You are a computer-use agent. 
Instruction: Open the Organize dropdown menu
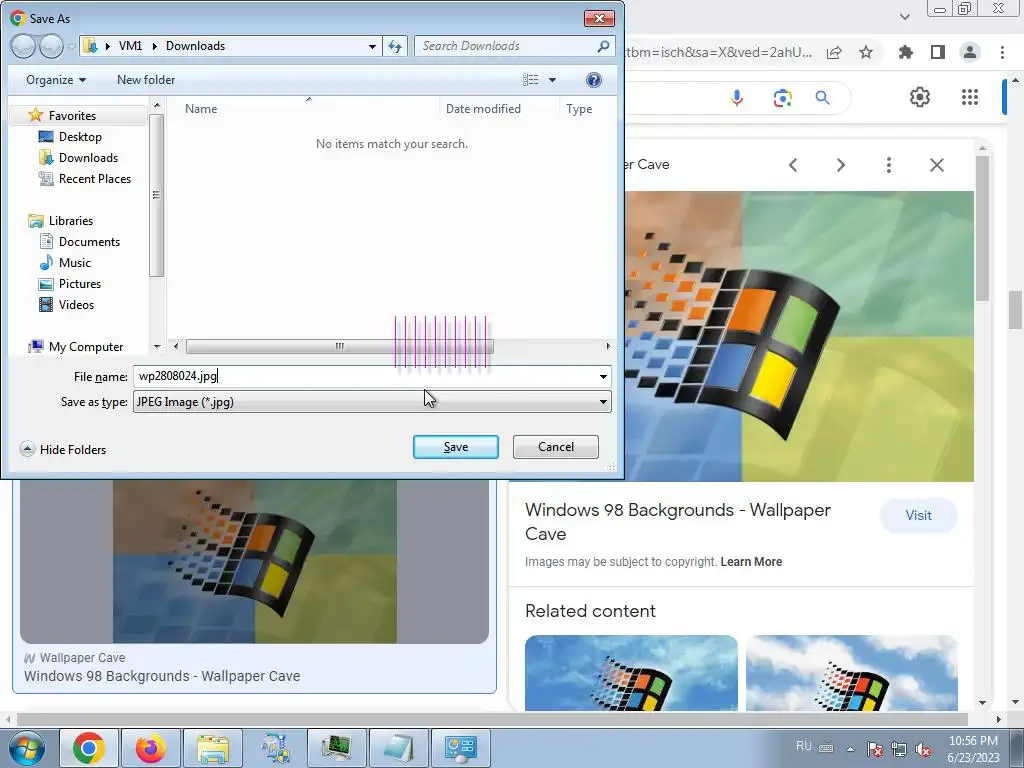[56, 80]
